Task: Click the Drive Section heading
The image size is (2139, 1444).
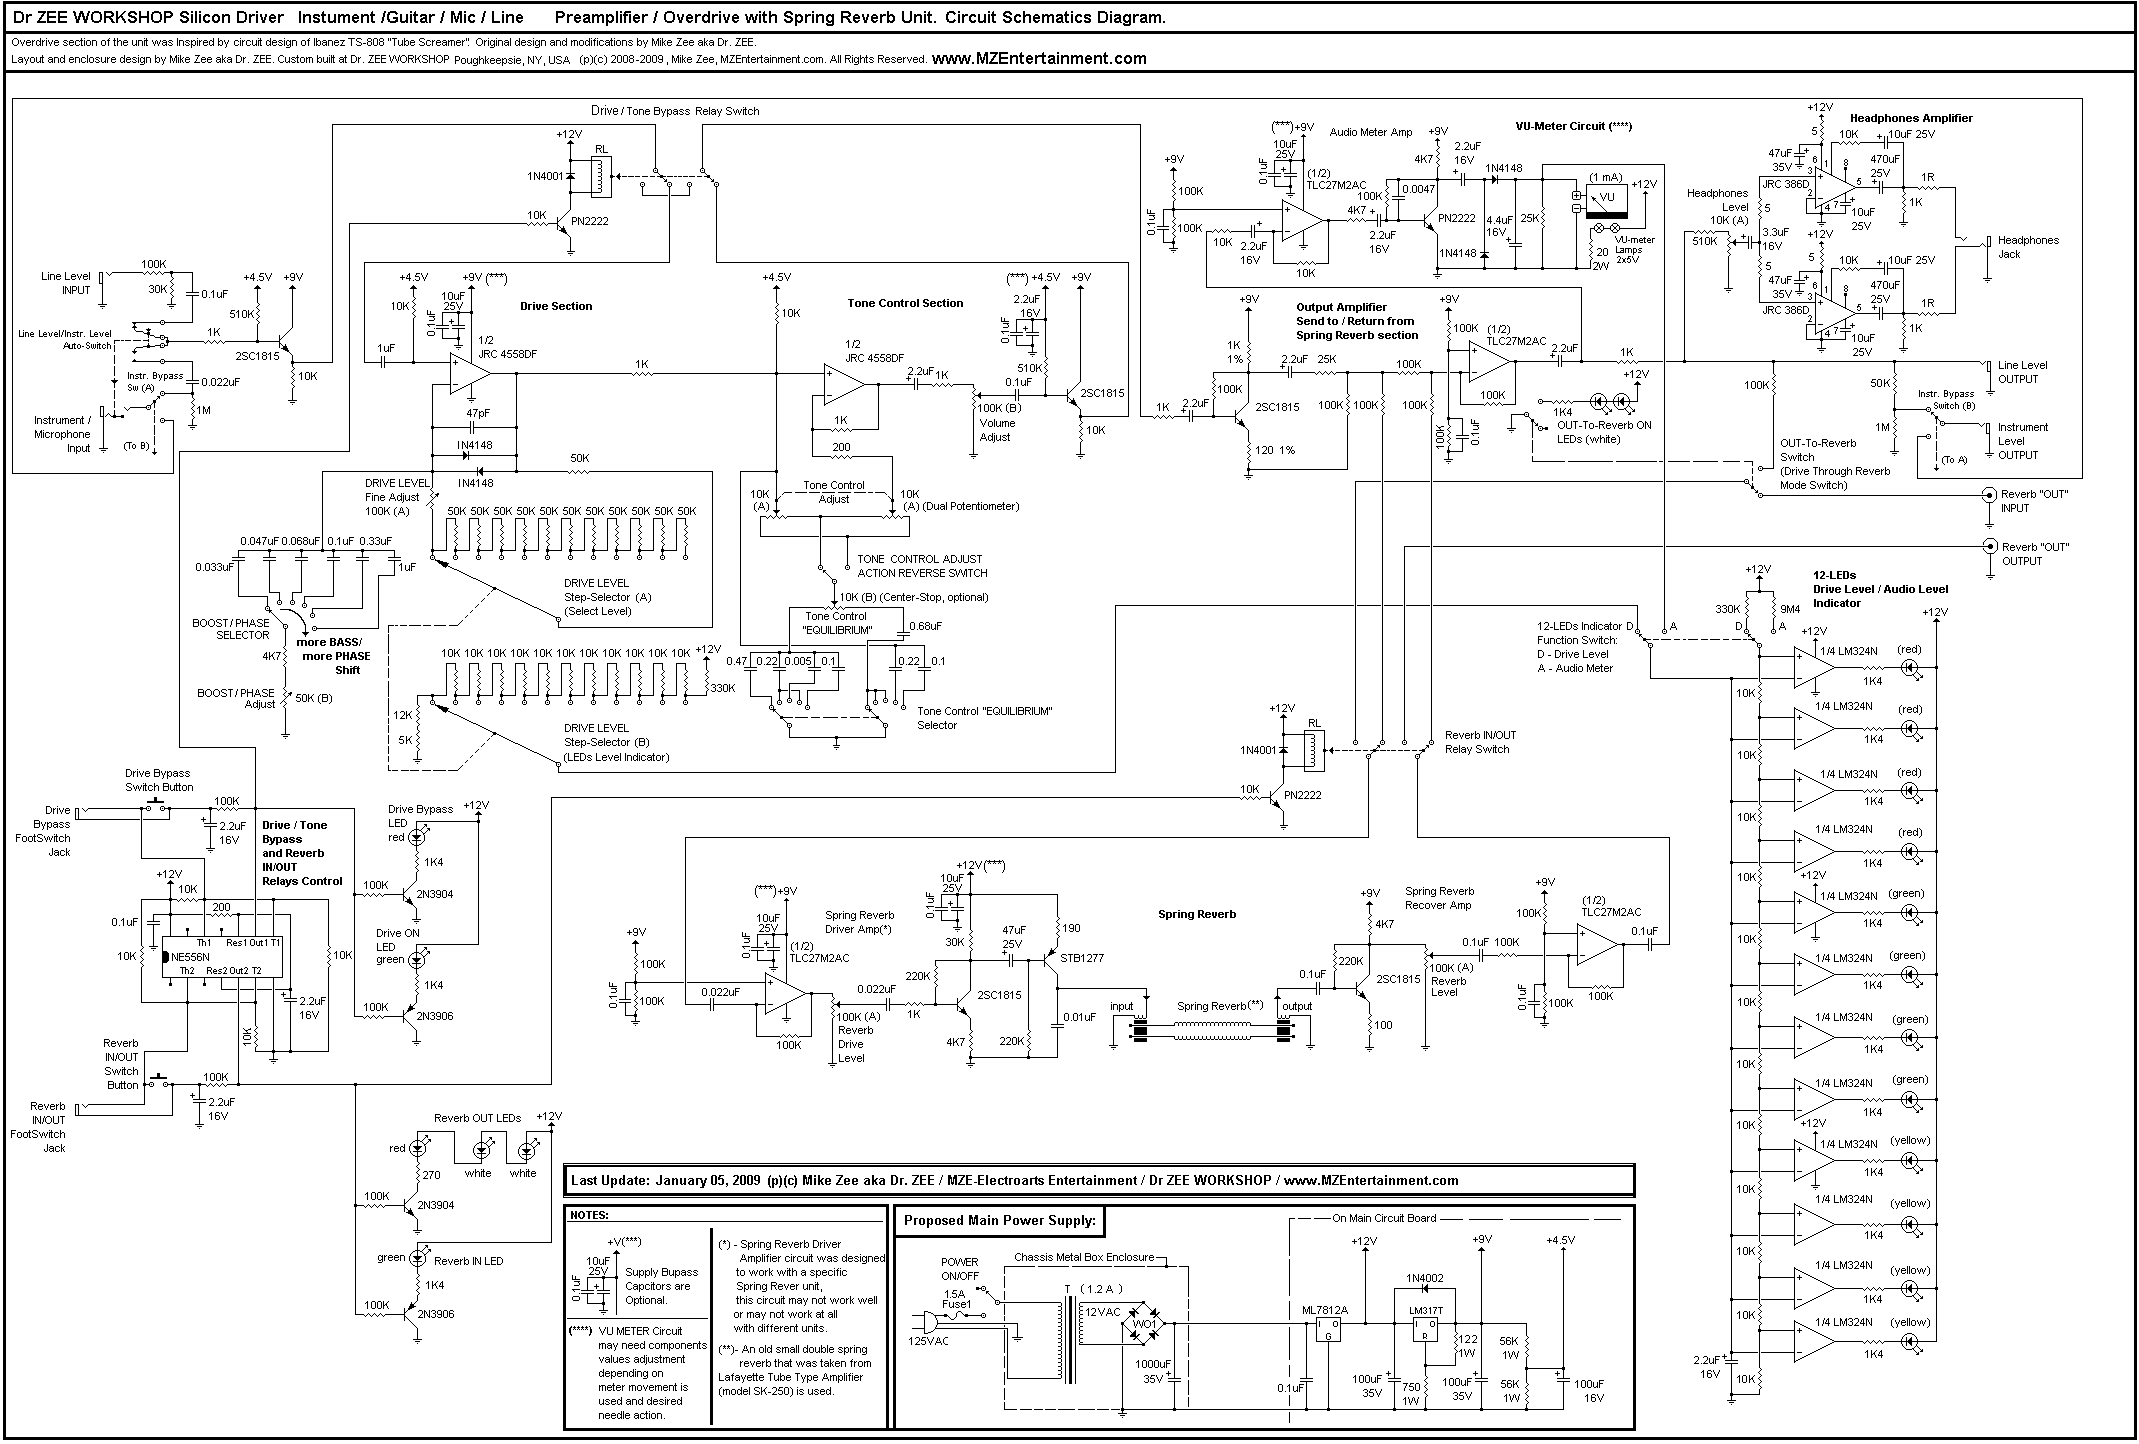Action: pyautogui.click(x=556, y=306)
